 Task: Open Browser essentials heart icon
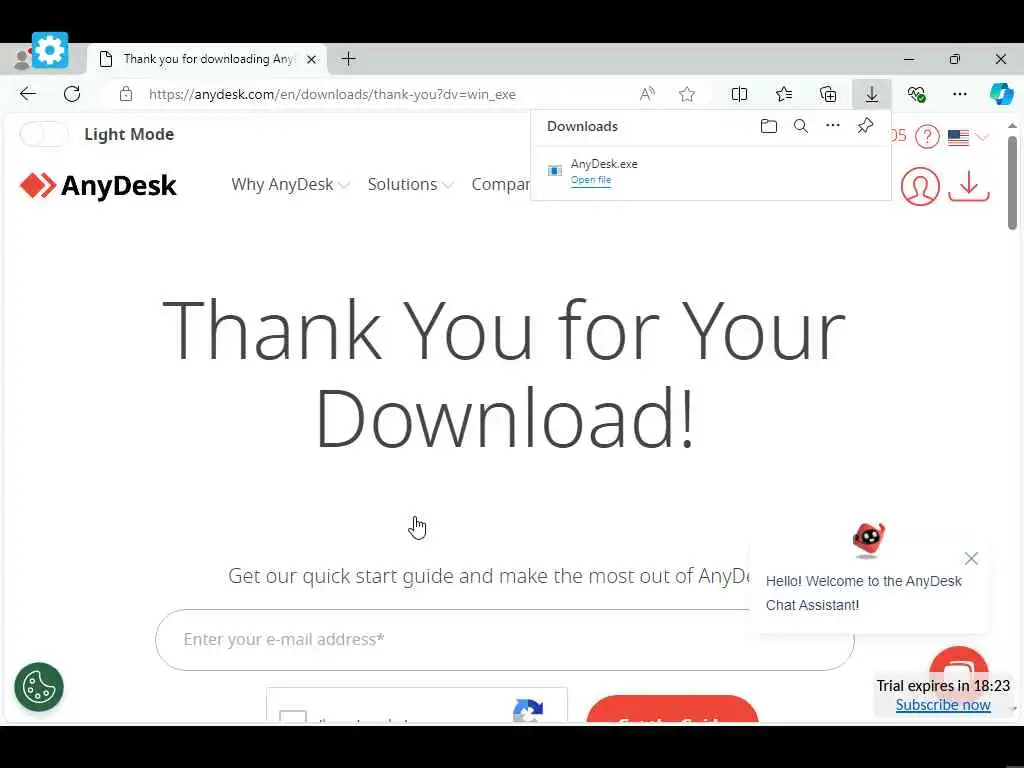916,94
